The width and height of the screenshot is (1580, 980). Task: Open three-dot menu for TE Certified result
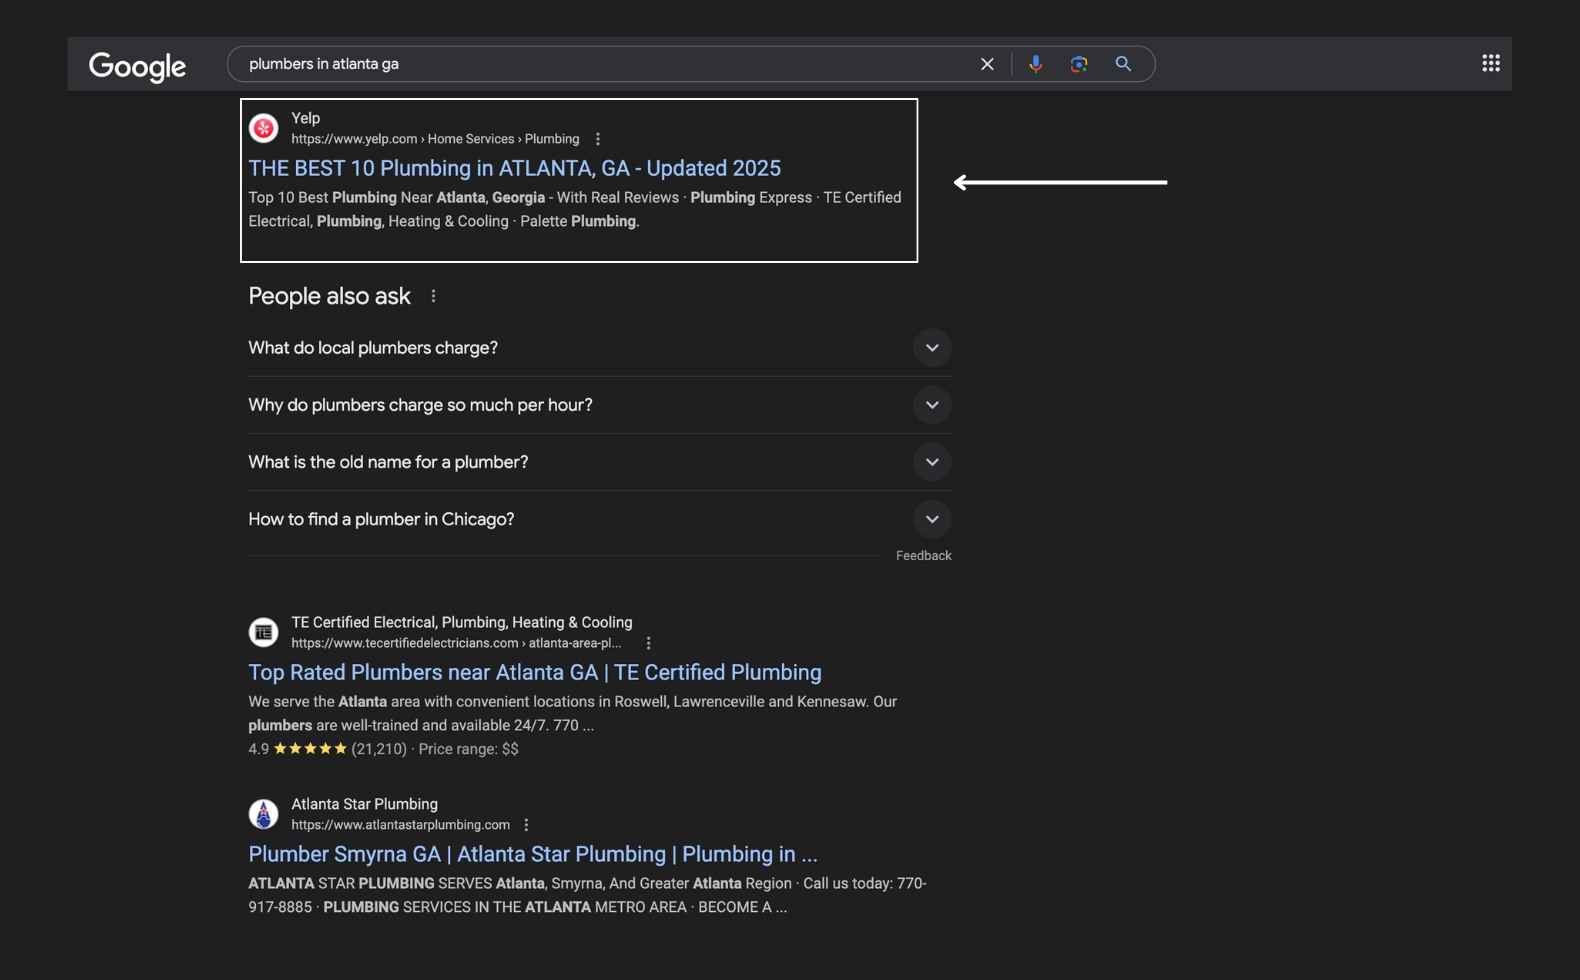point(648,643)
